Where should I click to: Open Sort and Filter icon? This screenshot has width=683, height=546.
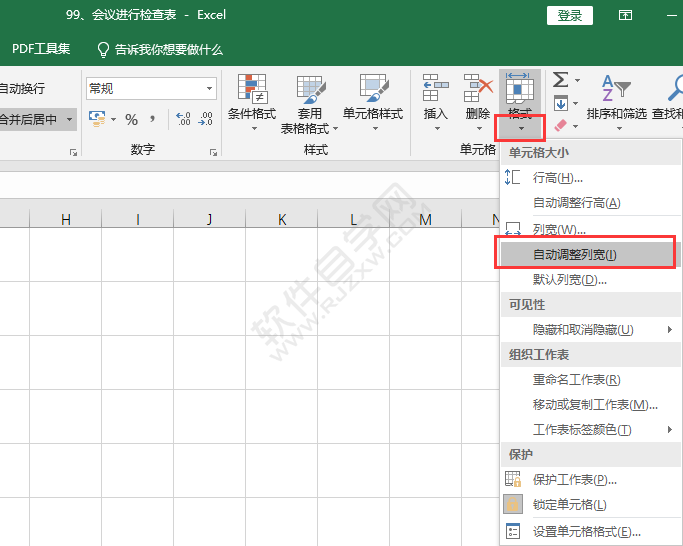click(616, 88)
